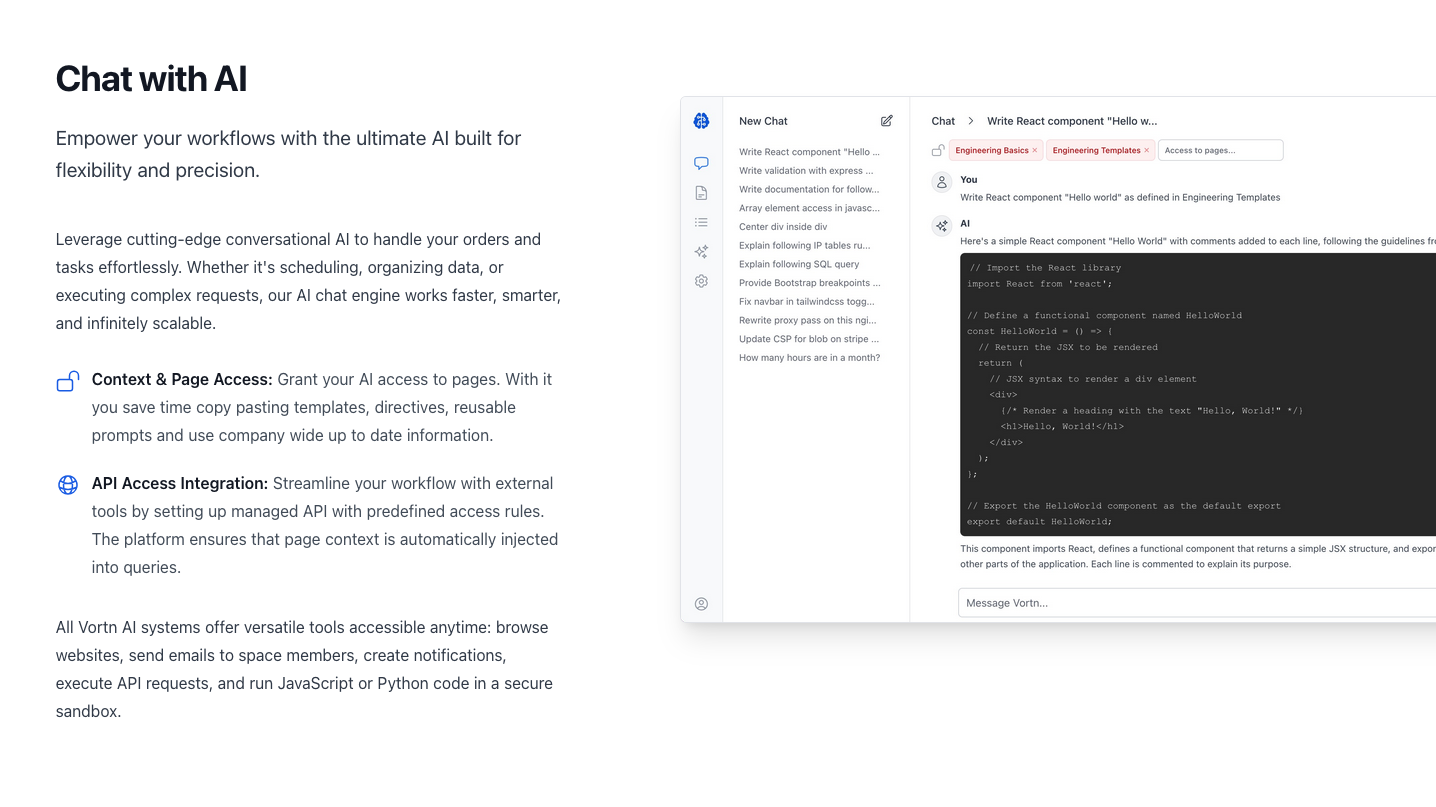
Task: Open chat Rewrite proxy pass on this ngi...
Action: click(x=808, y=320)
